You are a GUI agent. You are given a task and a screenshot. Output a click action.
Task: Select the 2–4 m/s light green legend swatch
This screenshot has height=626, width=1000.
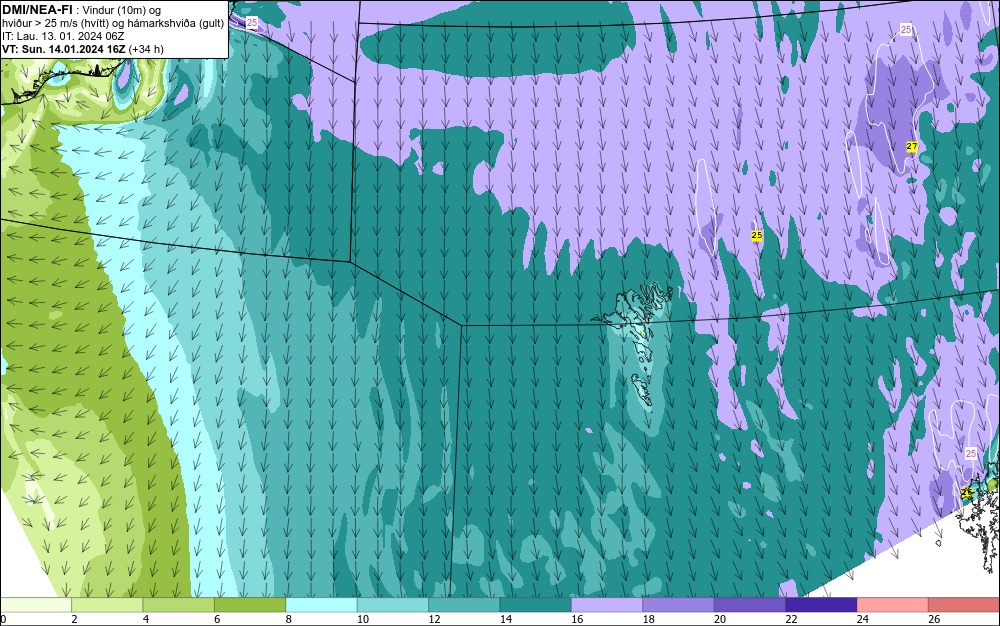click(107, 605)
